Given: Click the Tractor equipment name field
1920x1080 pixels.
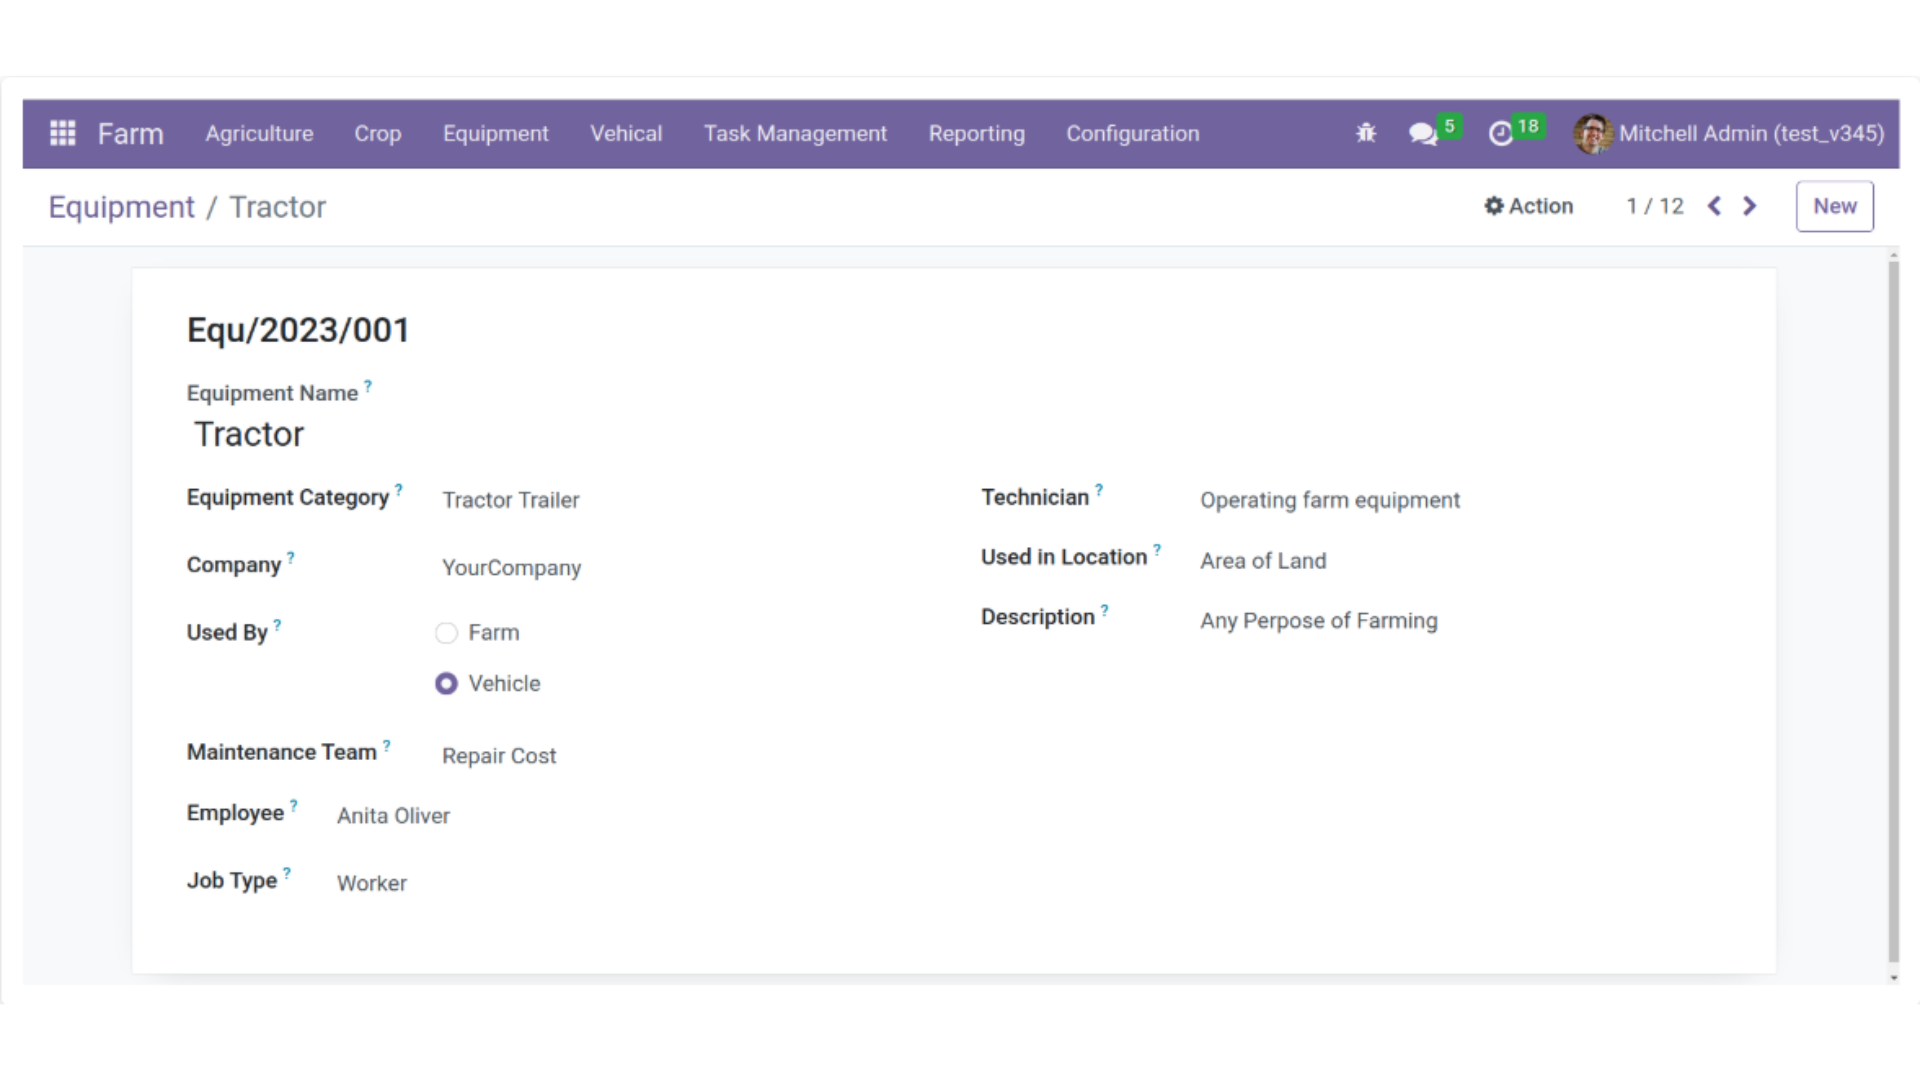Looking at the screenshot, I should [249, 435].
